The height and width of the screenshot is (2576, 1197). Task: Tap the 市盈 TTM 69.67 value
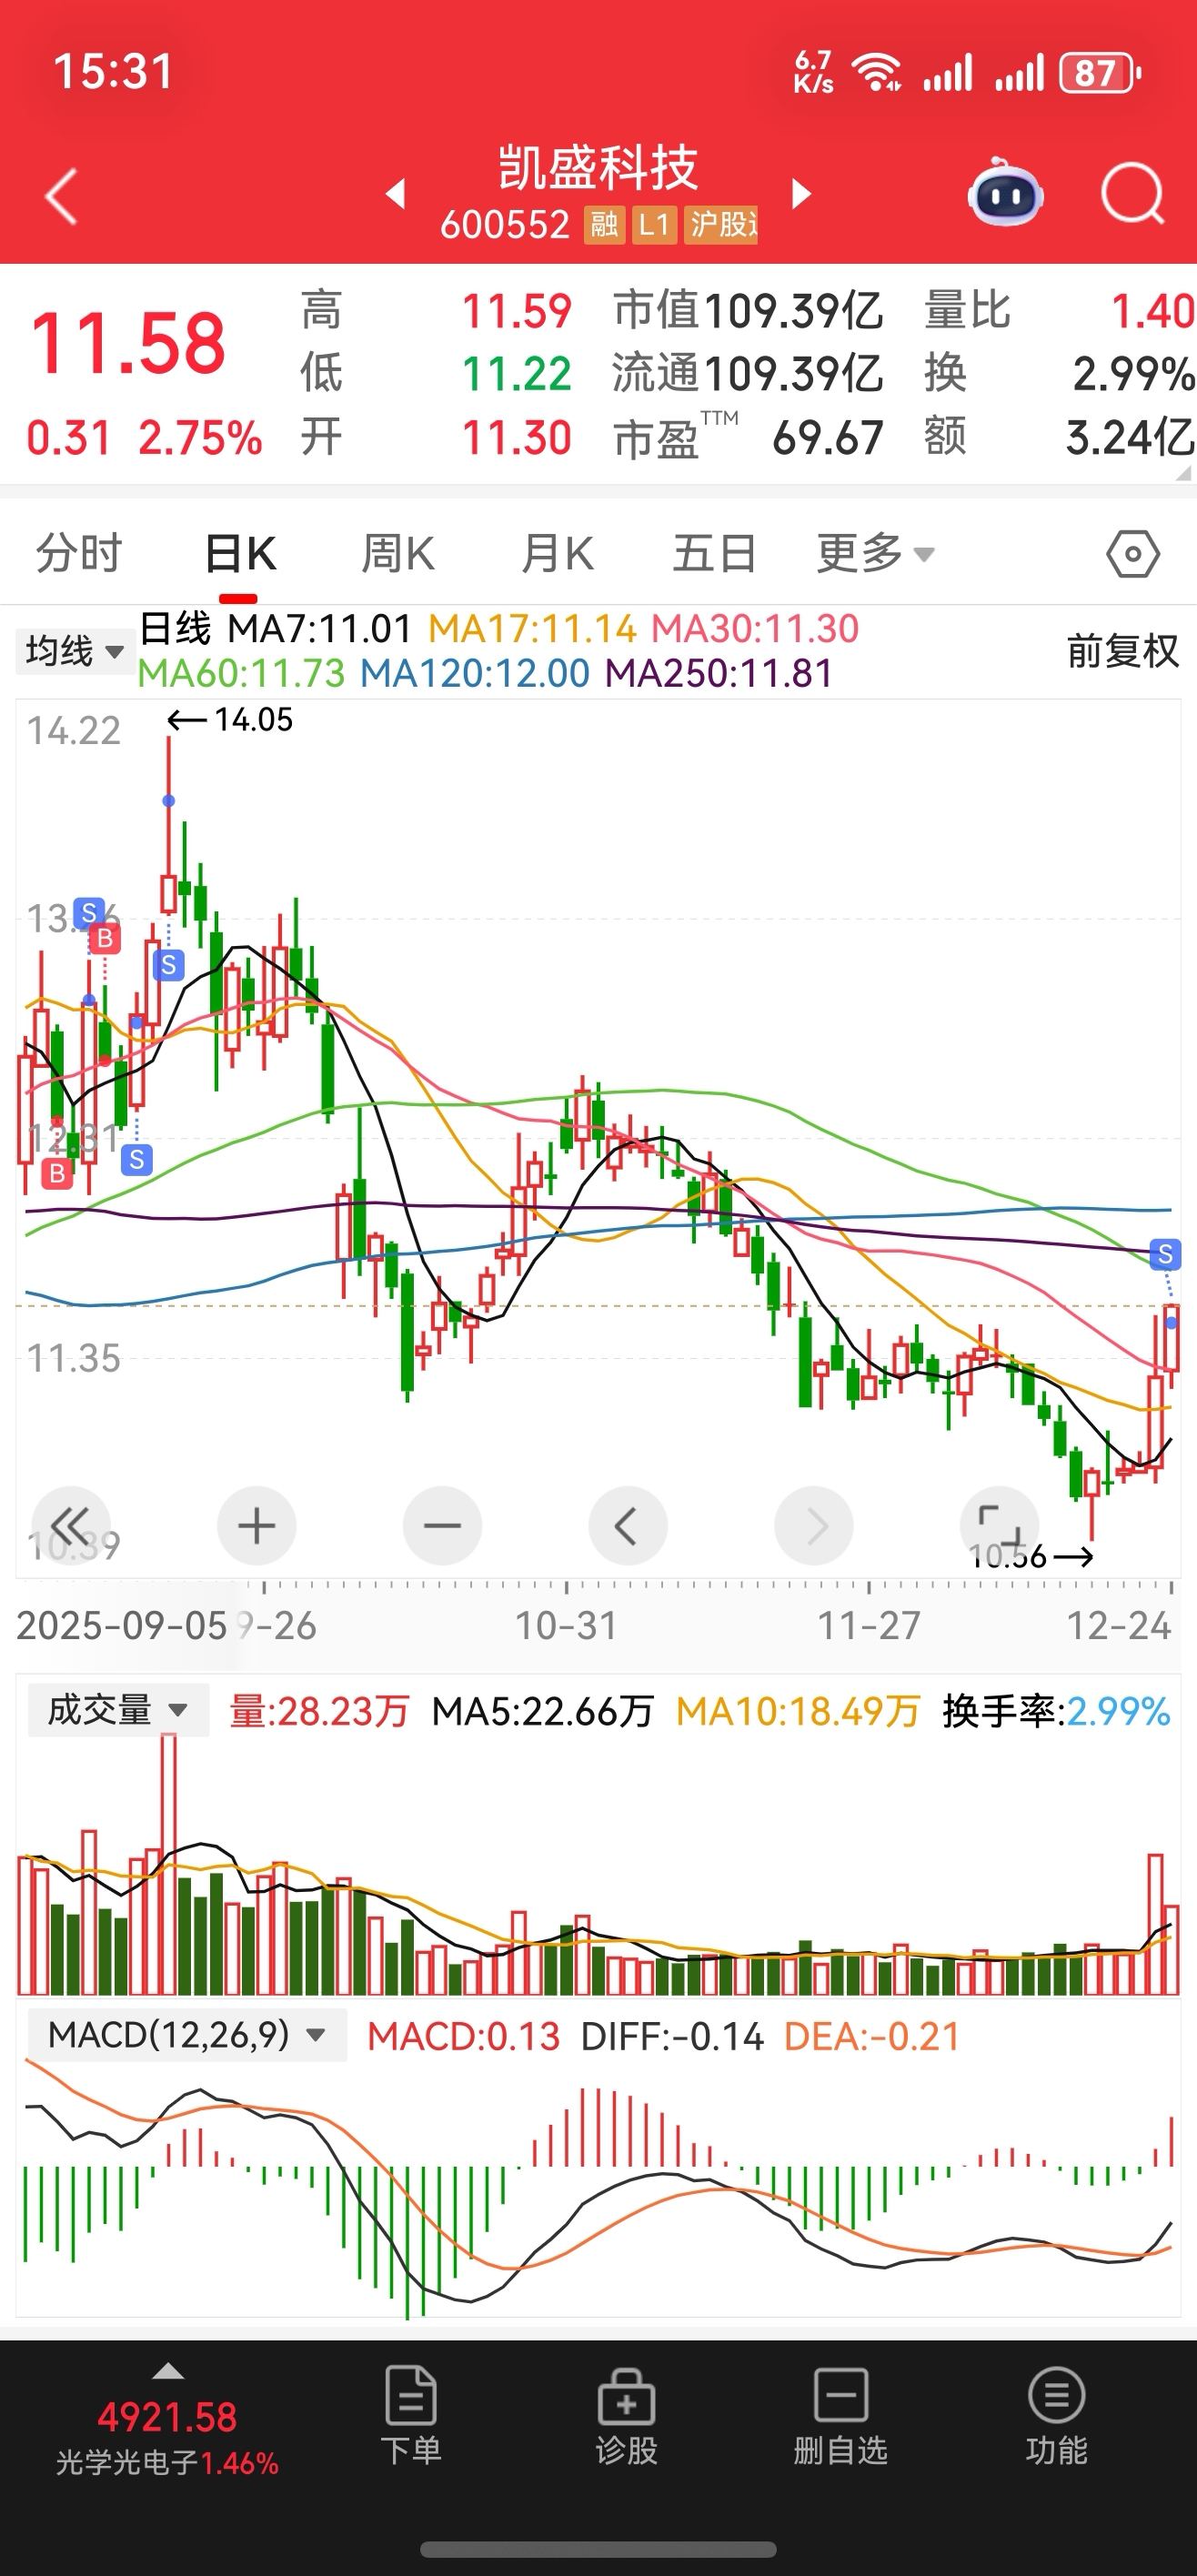pyautogui.click(x=748, y=437)
